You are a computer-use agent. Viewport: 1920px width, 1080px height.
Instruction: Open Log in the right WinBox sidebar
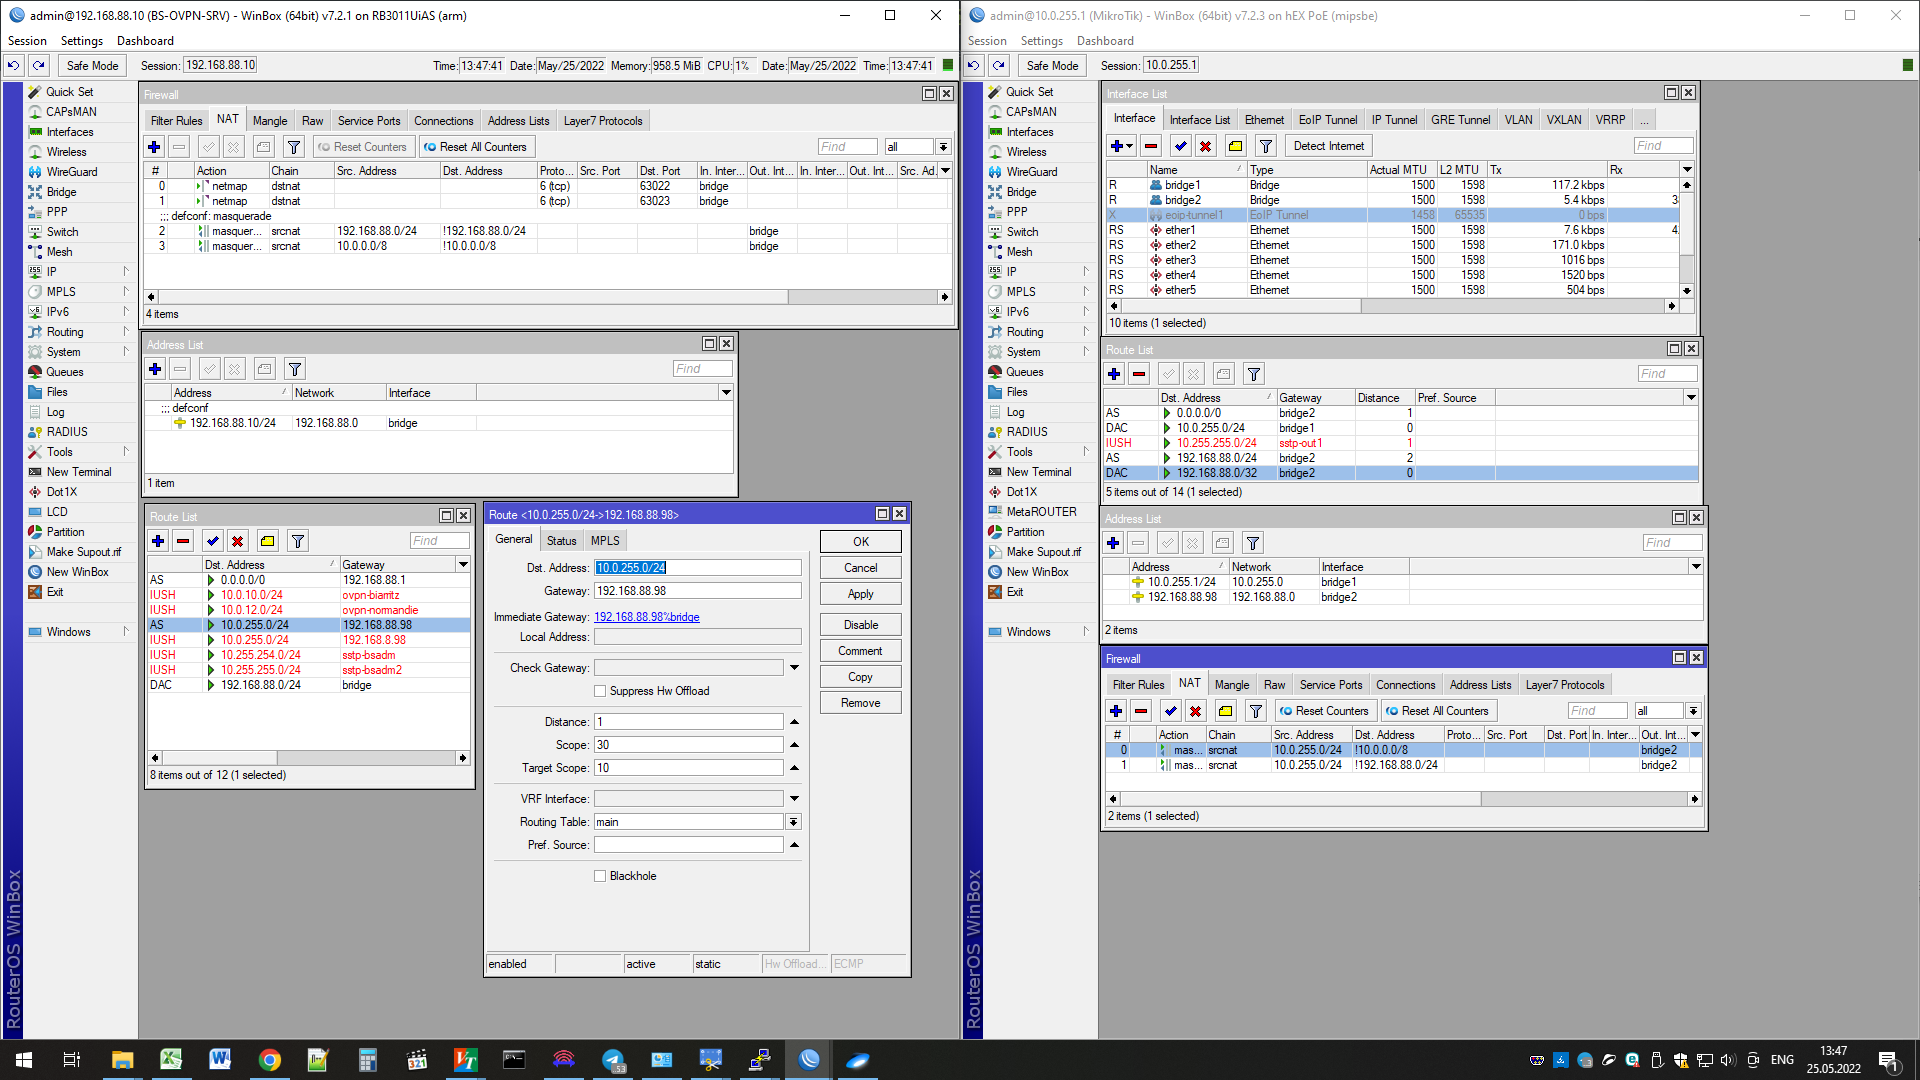point(1015,412)
